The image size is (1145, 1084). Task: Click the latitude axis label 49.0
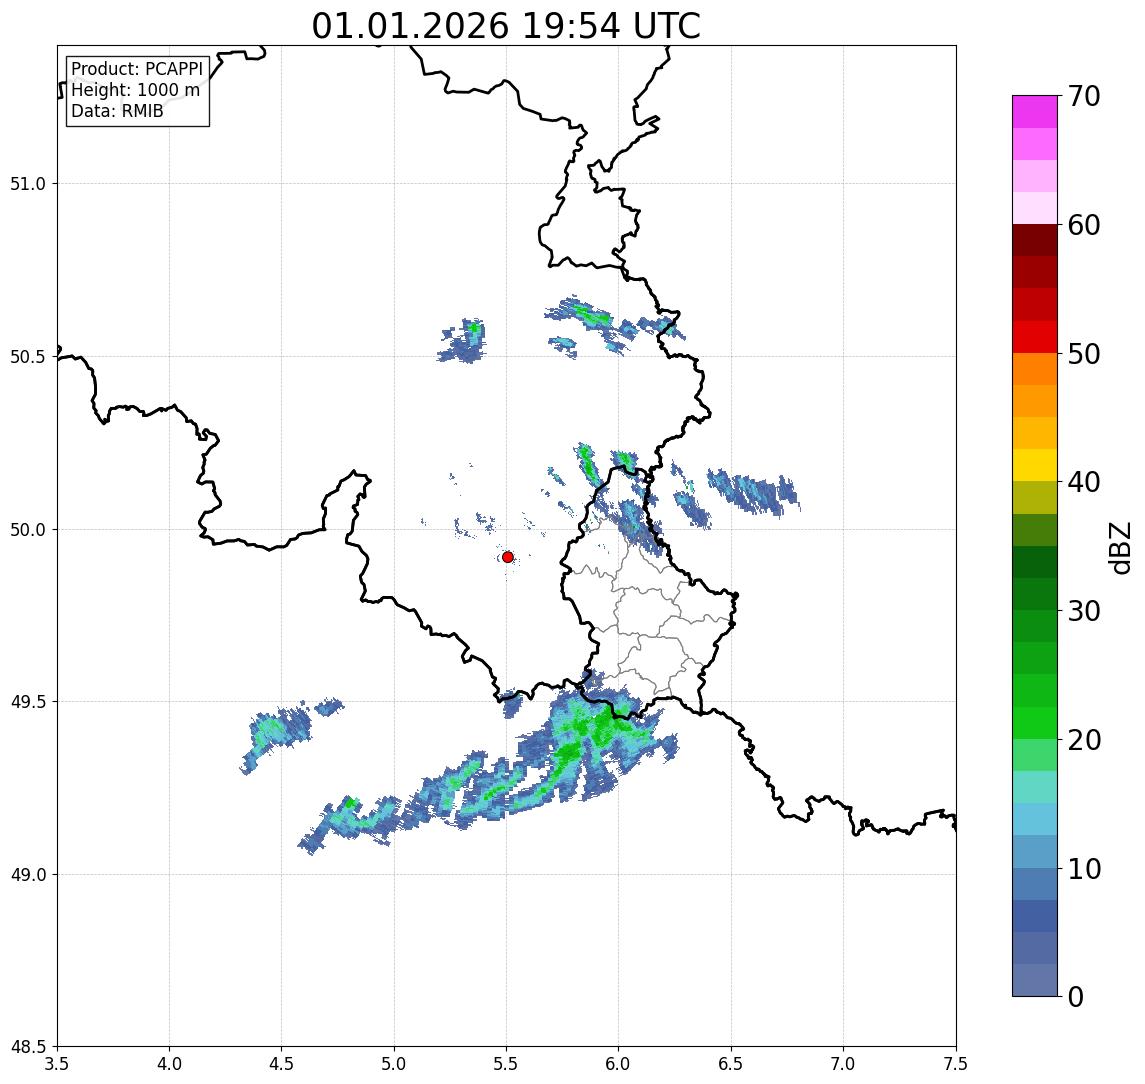(x=28, y=874)
